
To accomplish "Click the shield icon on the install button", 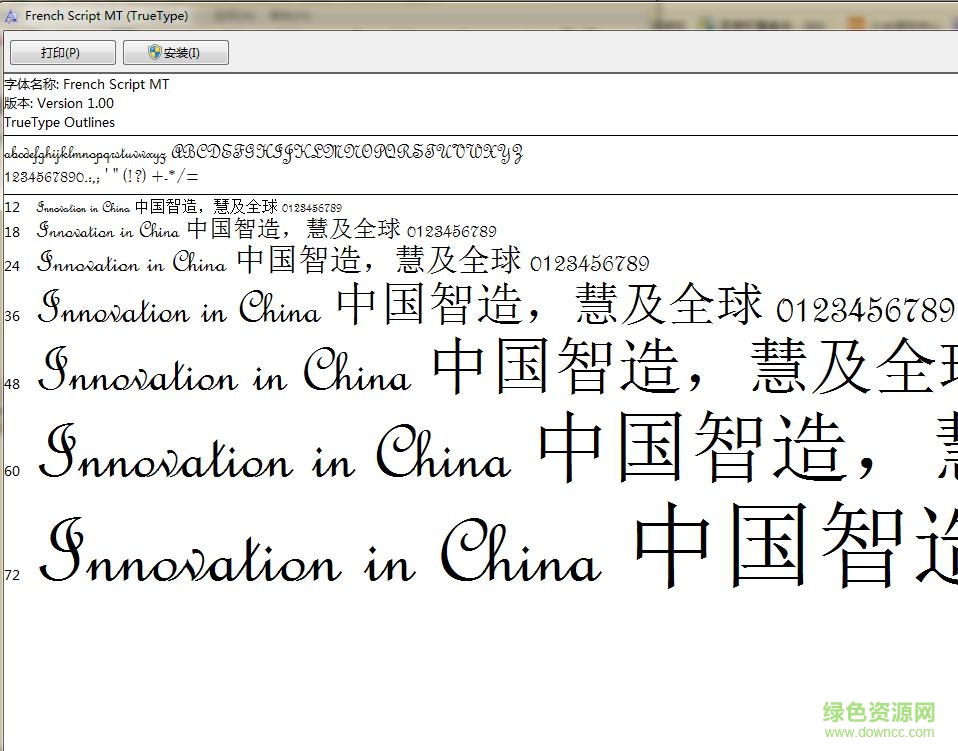I will point(155,53).
